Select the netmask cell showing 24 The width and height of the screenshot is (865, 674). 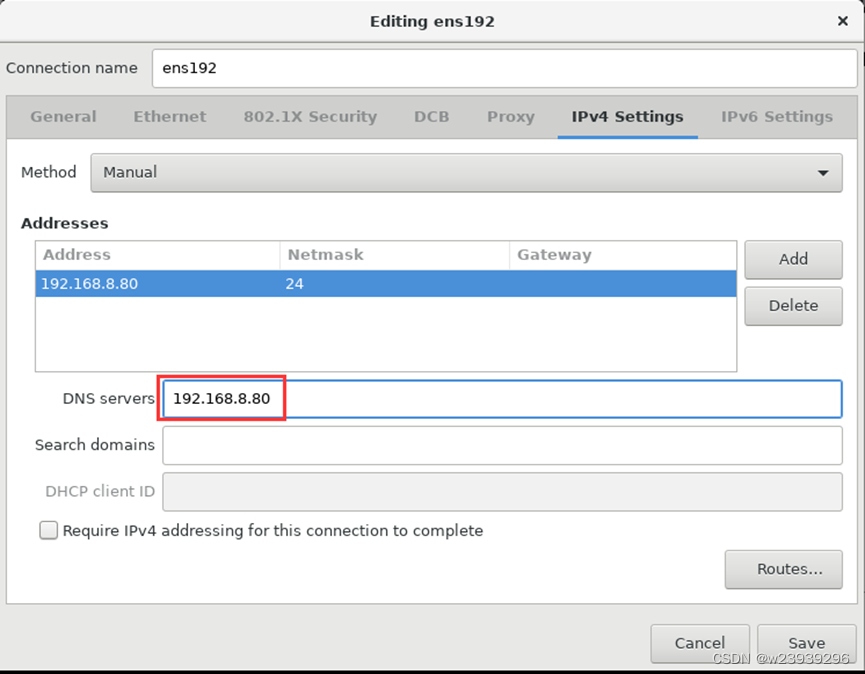tap(394, 283)
